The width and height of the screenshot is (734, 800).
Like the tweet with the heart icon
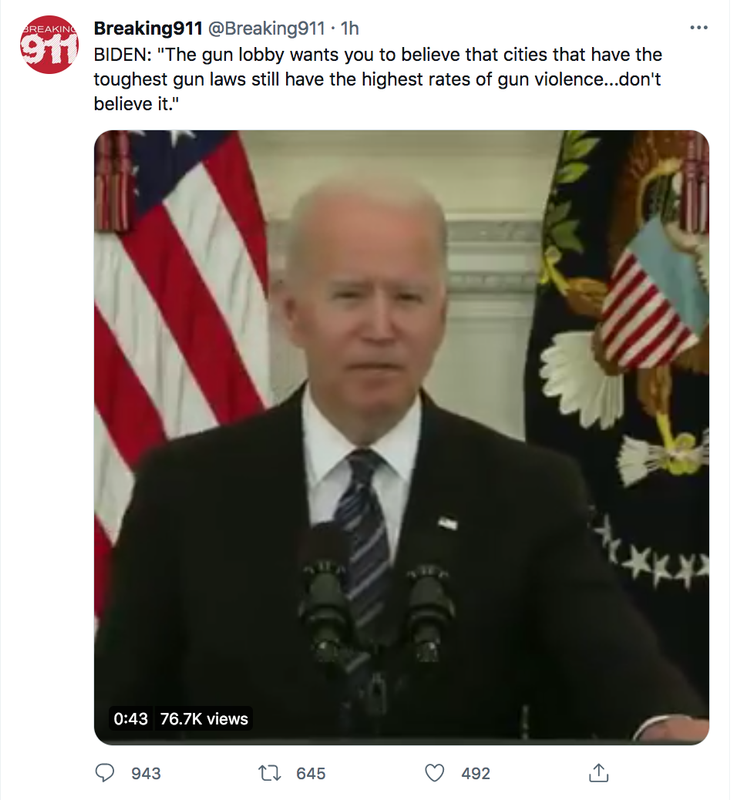(x=435, y=773)
